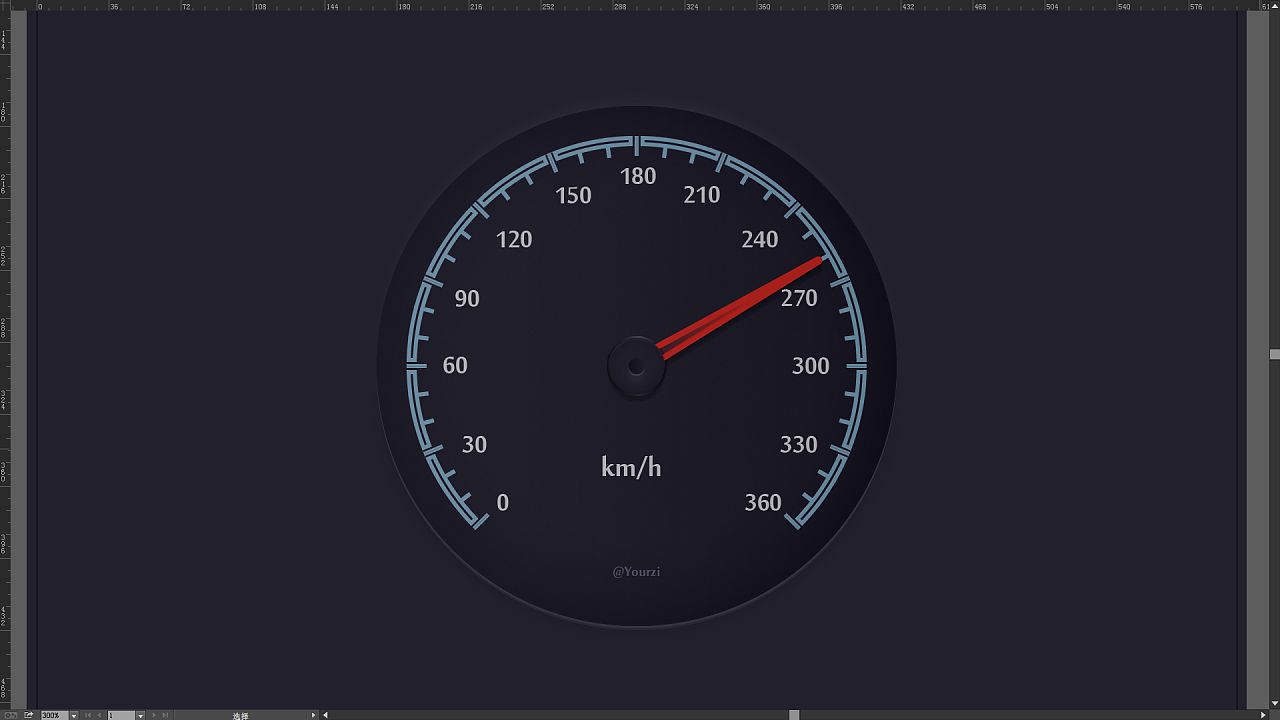
Task: Click the 30 label on the gauge
Action: (x=474, y=445)
